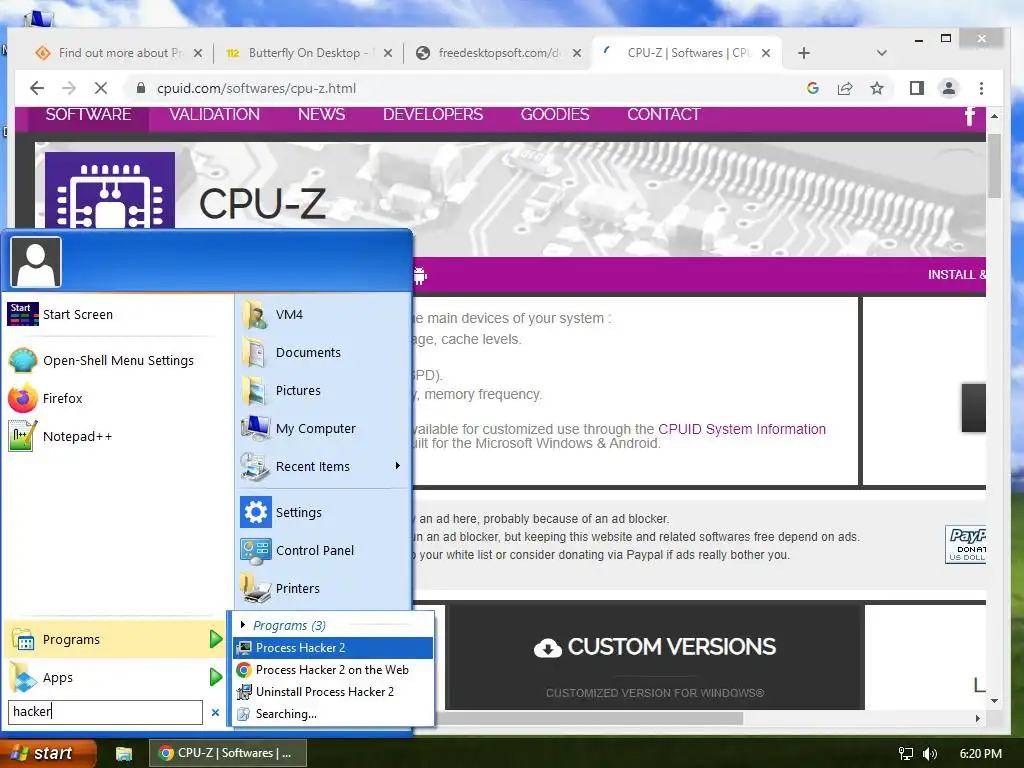Clear the start menu search box
The height and width of the screenshot is (768, 1024).
[x=216, y=712]
